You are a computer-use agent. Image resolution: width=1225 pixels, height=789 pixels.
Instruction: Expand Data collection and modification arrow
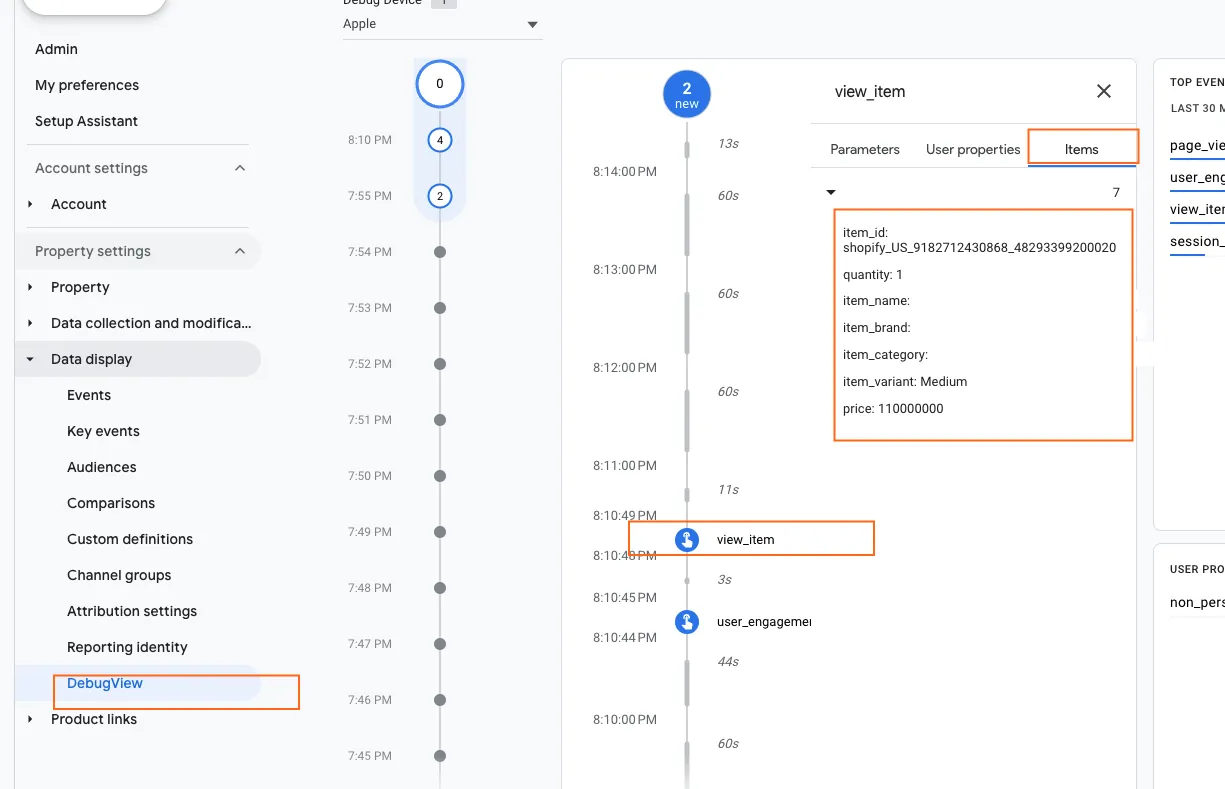point(31,323)
